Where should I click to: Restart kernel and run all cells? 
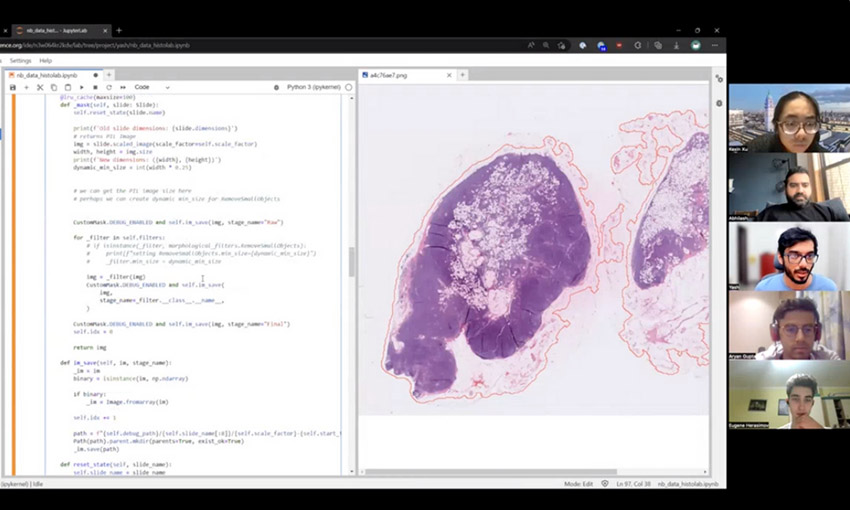(x=120, y=88)
